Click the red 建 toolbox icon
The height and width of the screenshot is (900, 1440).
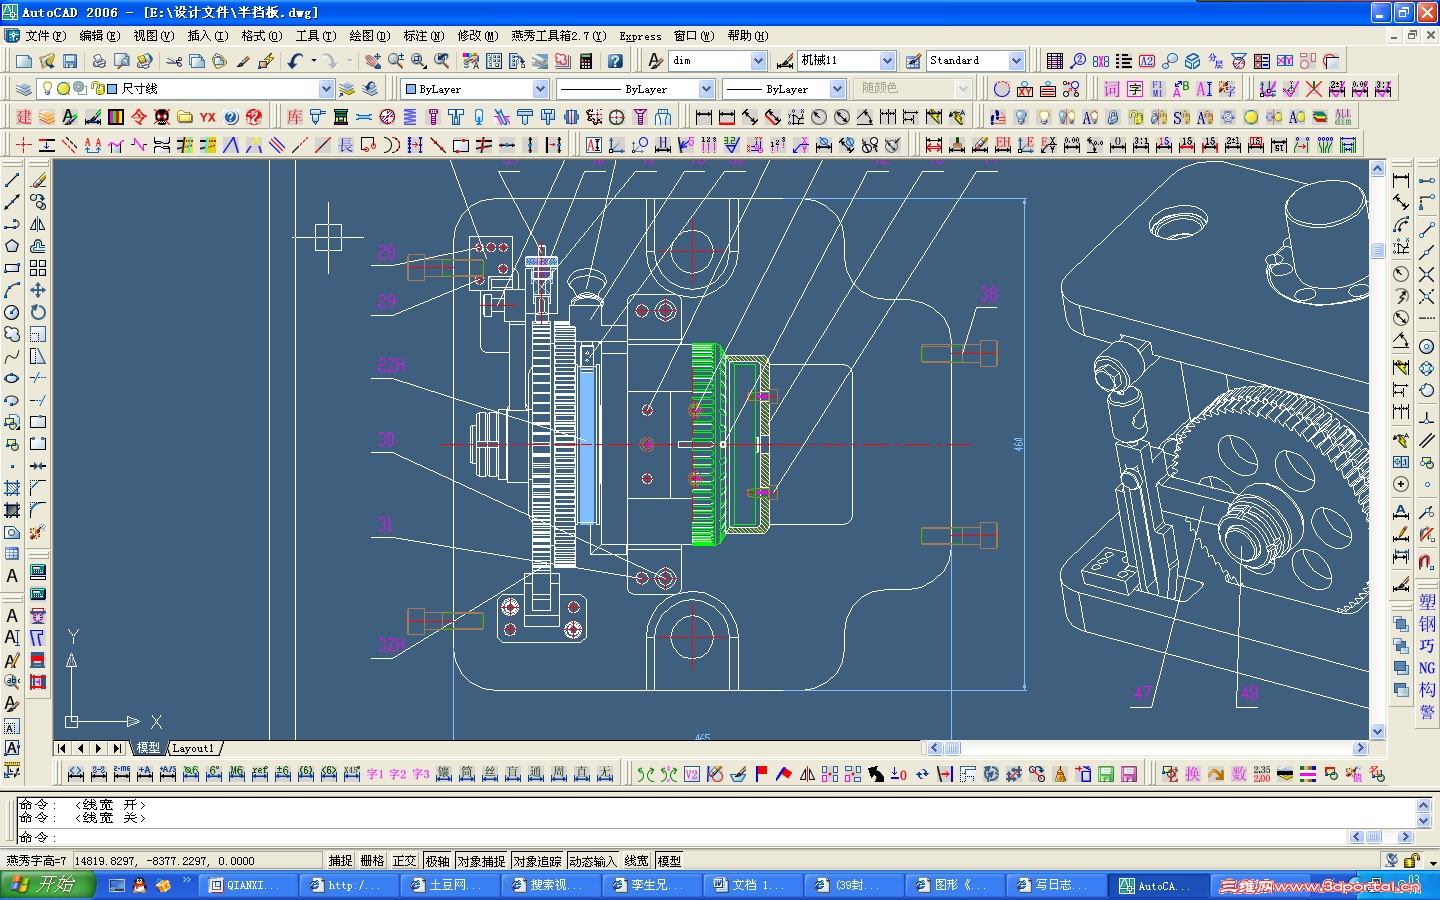point(23,117)
